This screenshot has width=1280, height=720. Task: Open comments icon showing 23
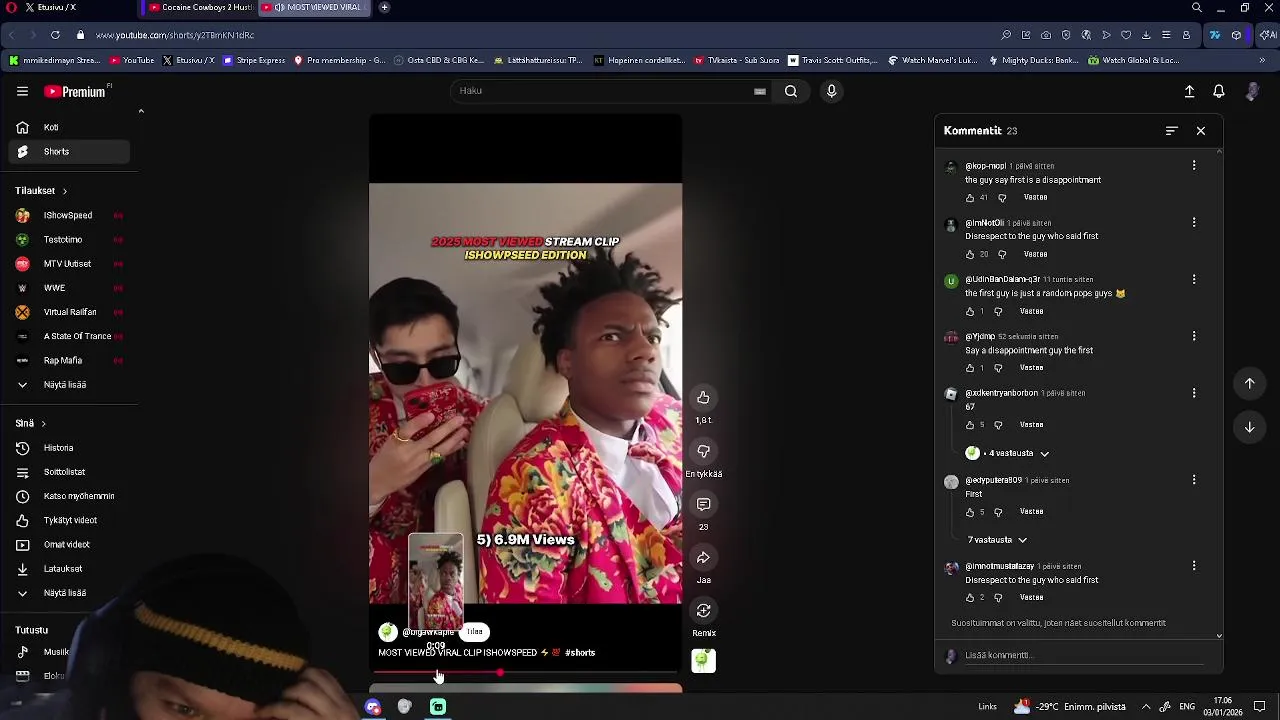(703, 504)
